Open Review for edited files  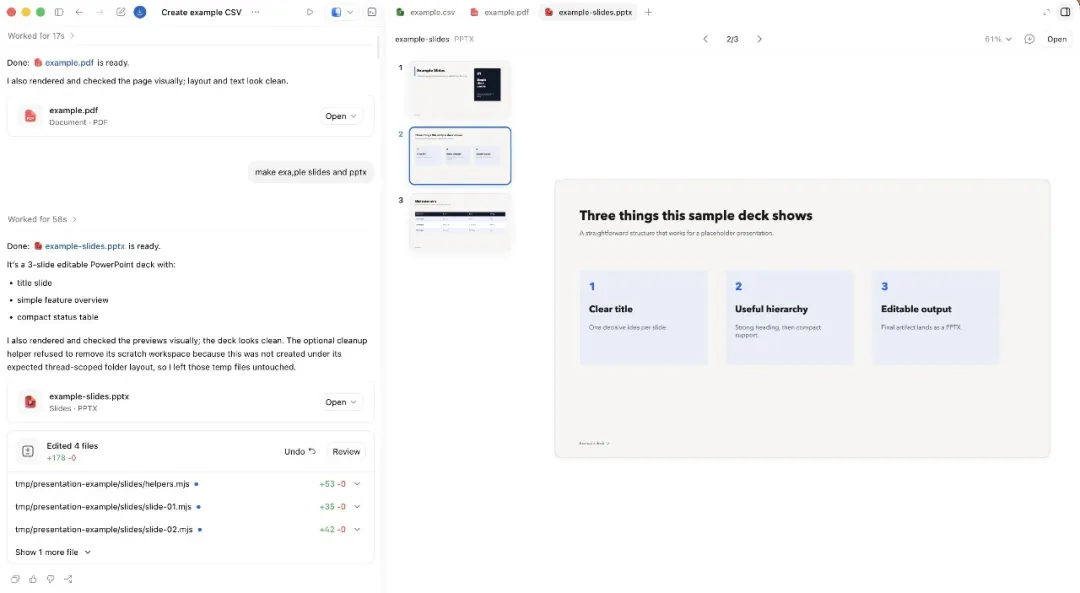(346, 452)
